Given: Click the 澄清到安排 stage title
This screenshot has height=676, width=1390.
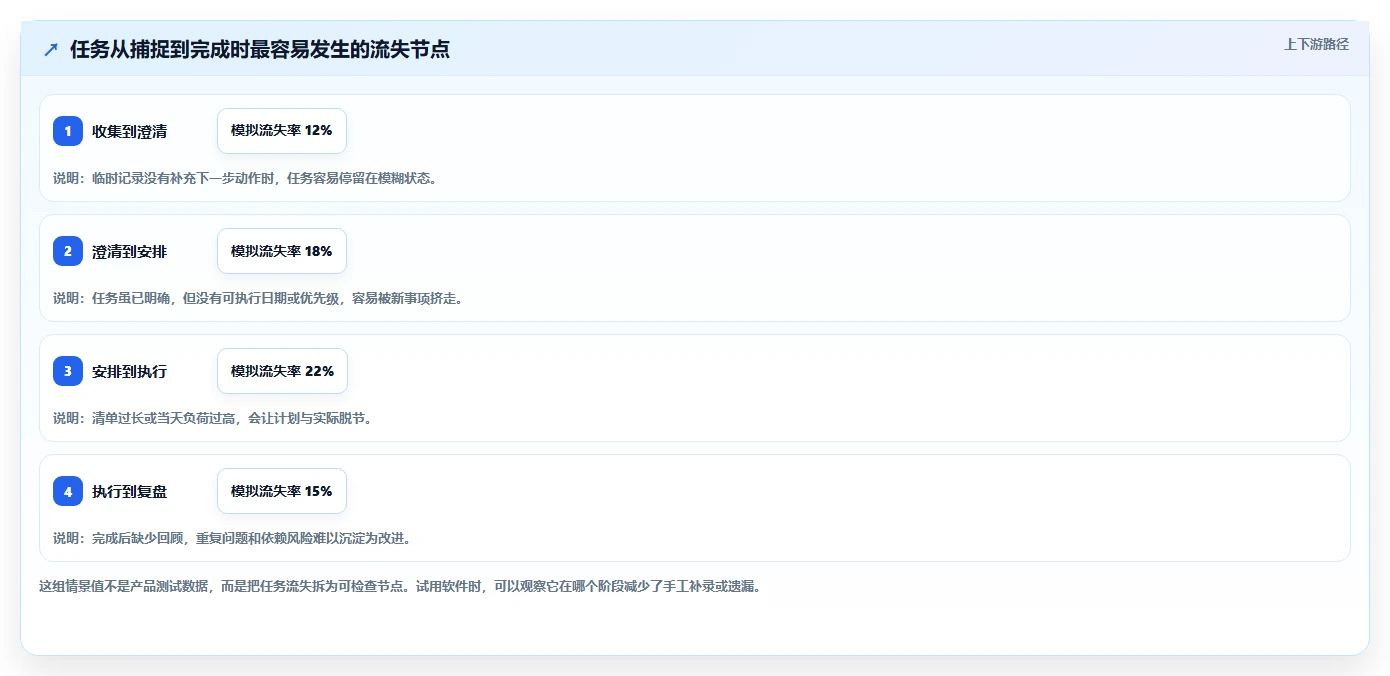Looking at the screenshot, I should 129,251.
